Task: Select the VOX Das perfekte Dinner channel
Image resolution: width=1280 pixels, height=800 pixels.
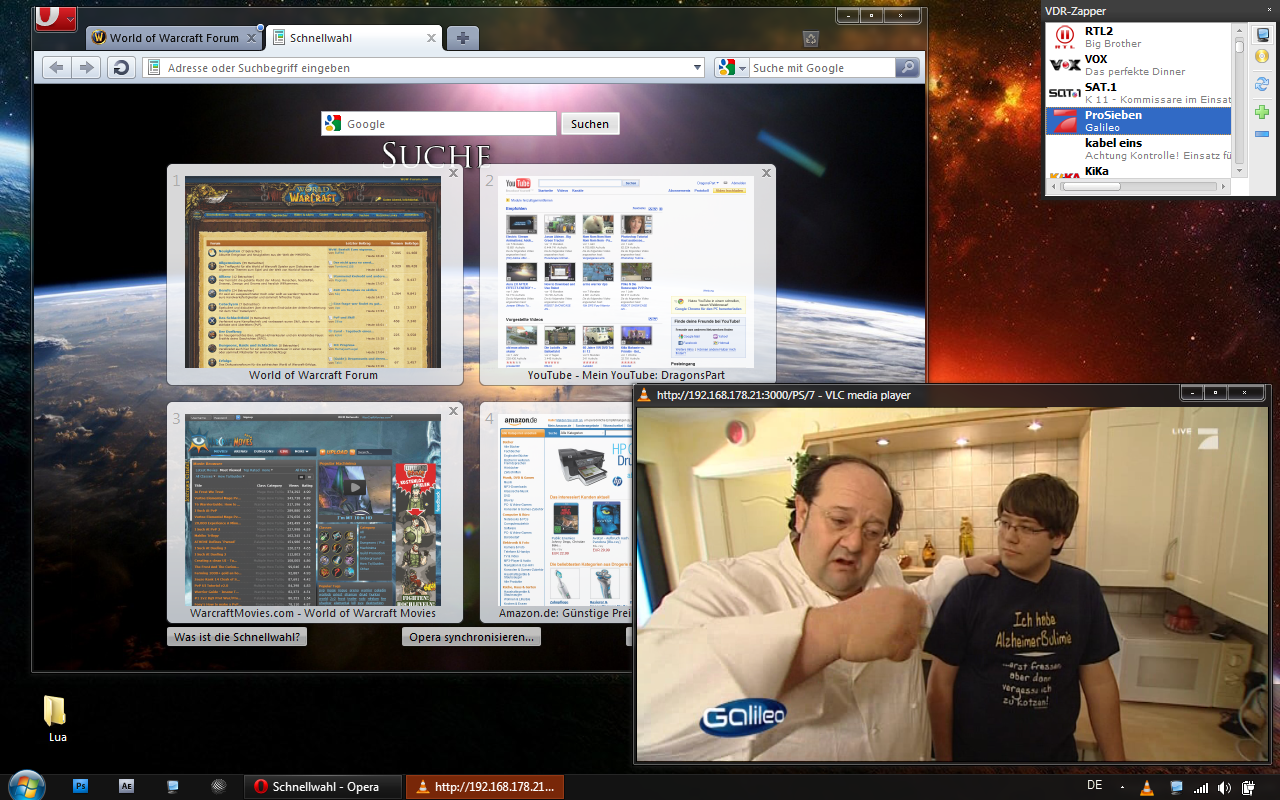Action: [1139, 65]
